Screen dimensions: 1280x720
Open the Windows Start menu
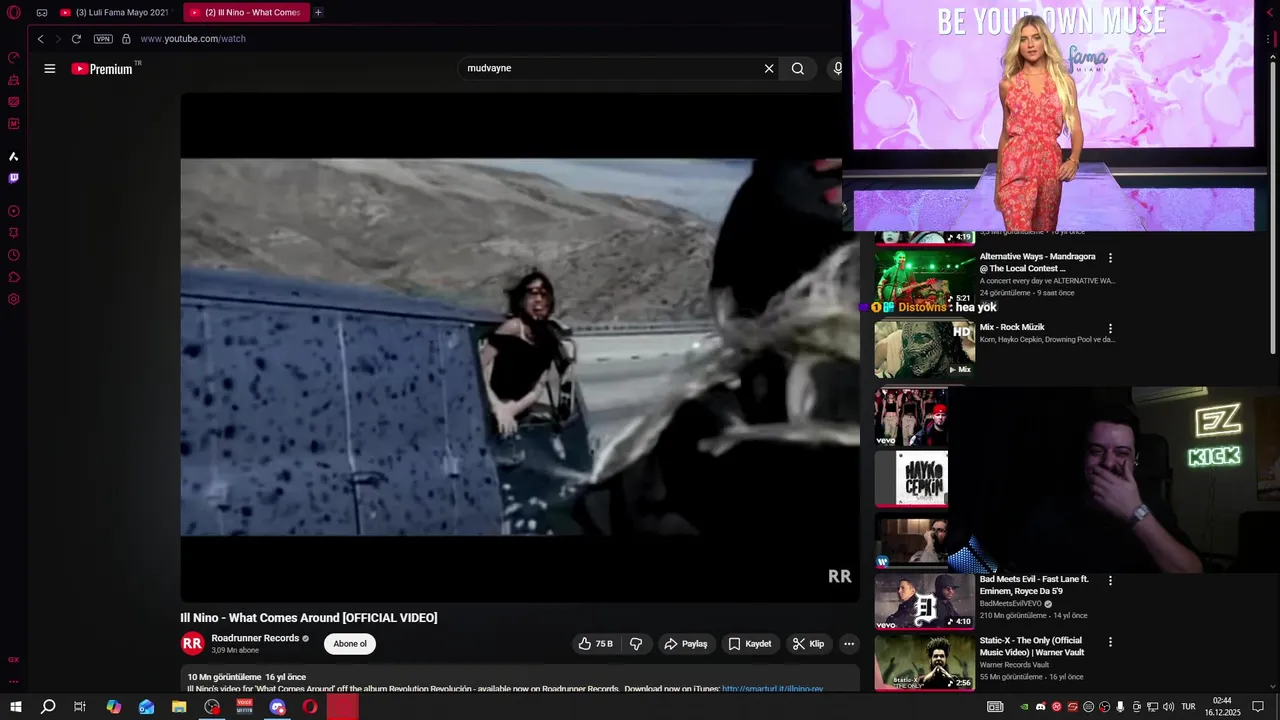click(x=16, y=707)
